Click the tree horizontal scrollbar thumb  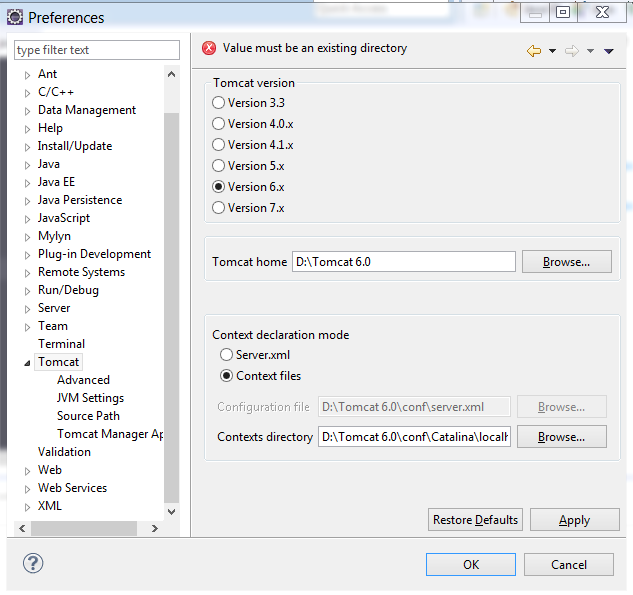pos(84,528)
